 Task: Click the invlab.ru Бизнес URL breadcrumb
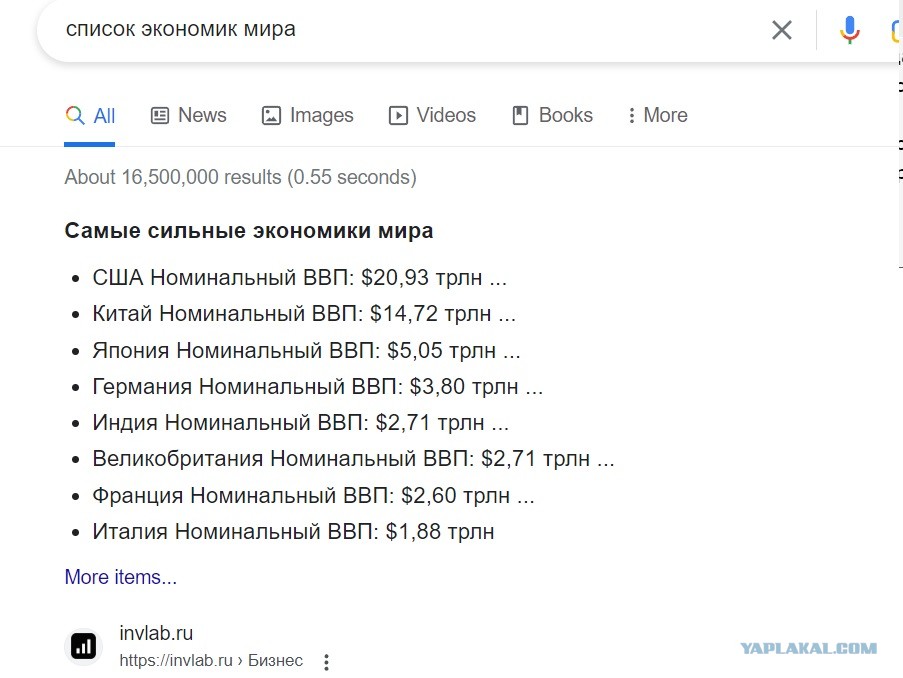click(x=211, y=661)
